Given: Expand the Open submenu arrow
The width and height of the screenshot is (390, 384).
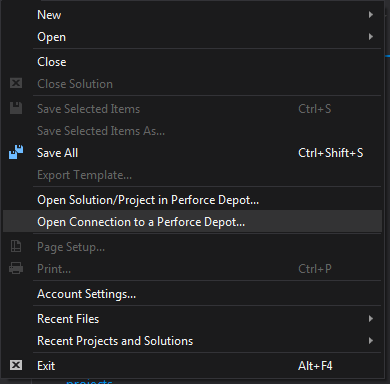Looking at the screenshot, I should (371, 37).
